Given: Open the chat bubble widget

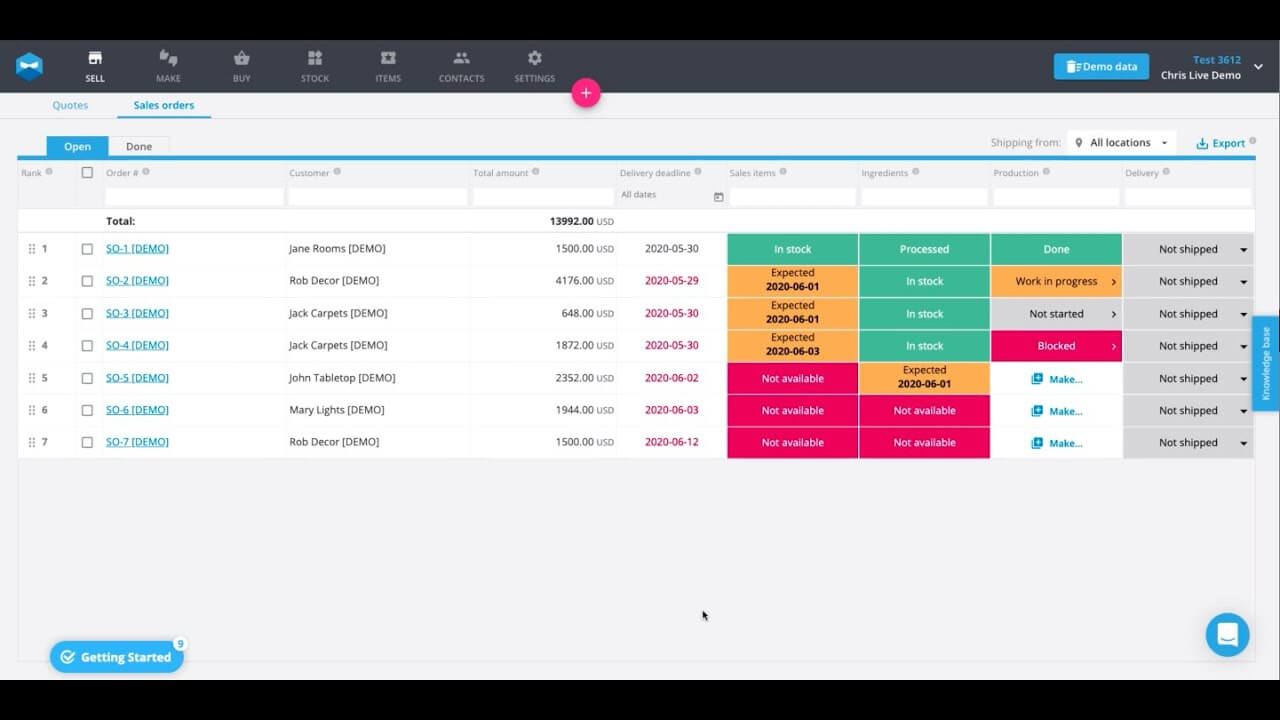Looking at the screenshot, I should tap(1227, 635).
